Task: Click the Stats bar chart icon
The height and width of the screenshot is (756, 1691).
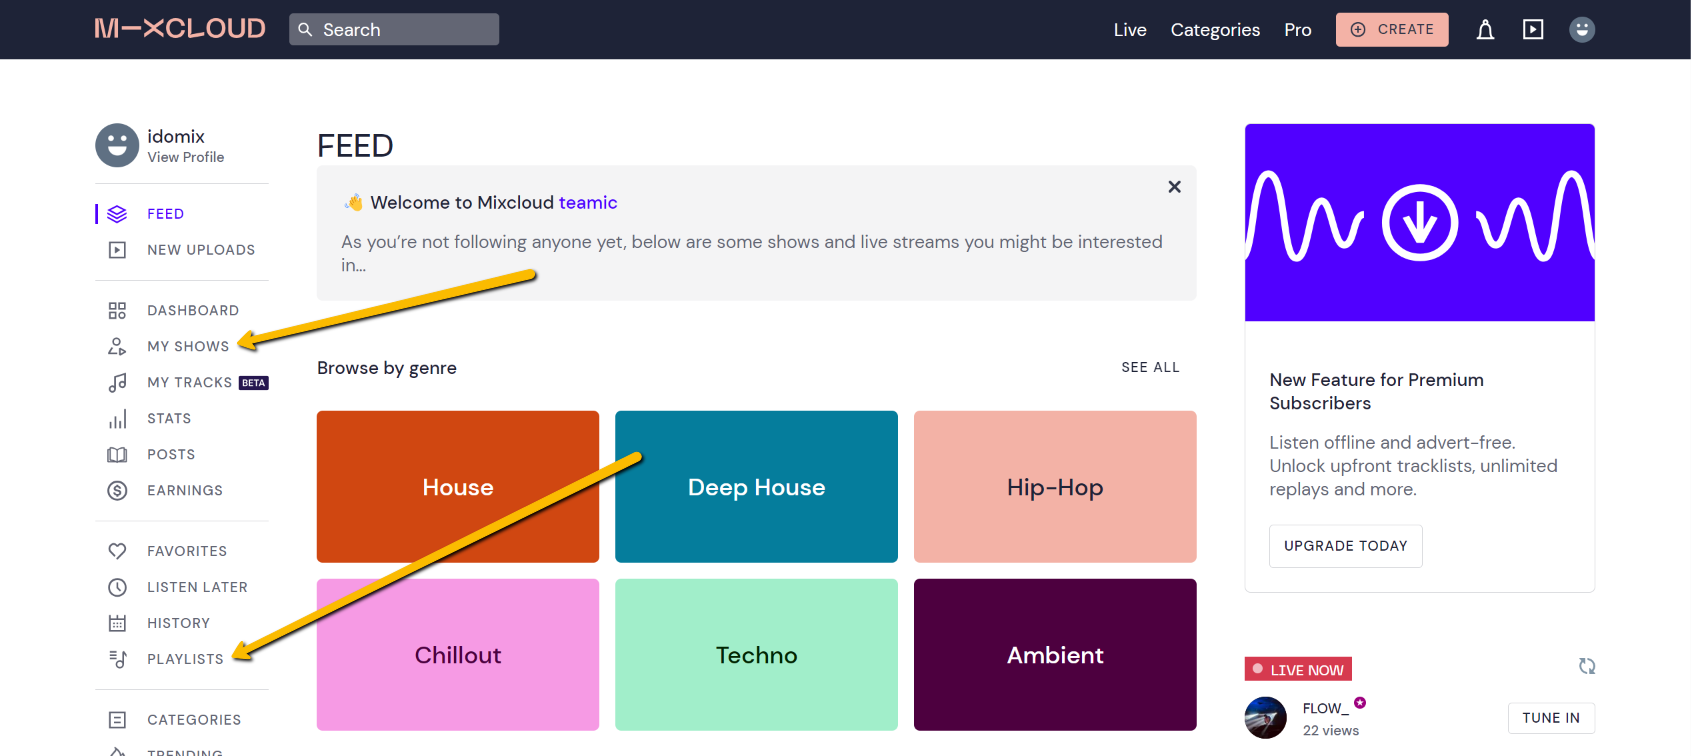Action: coord(117,419)
